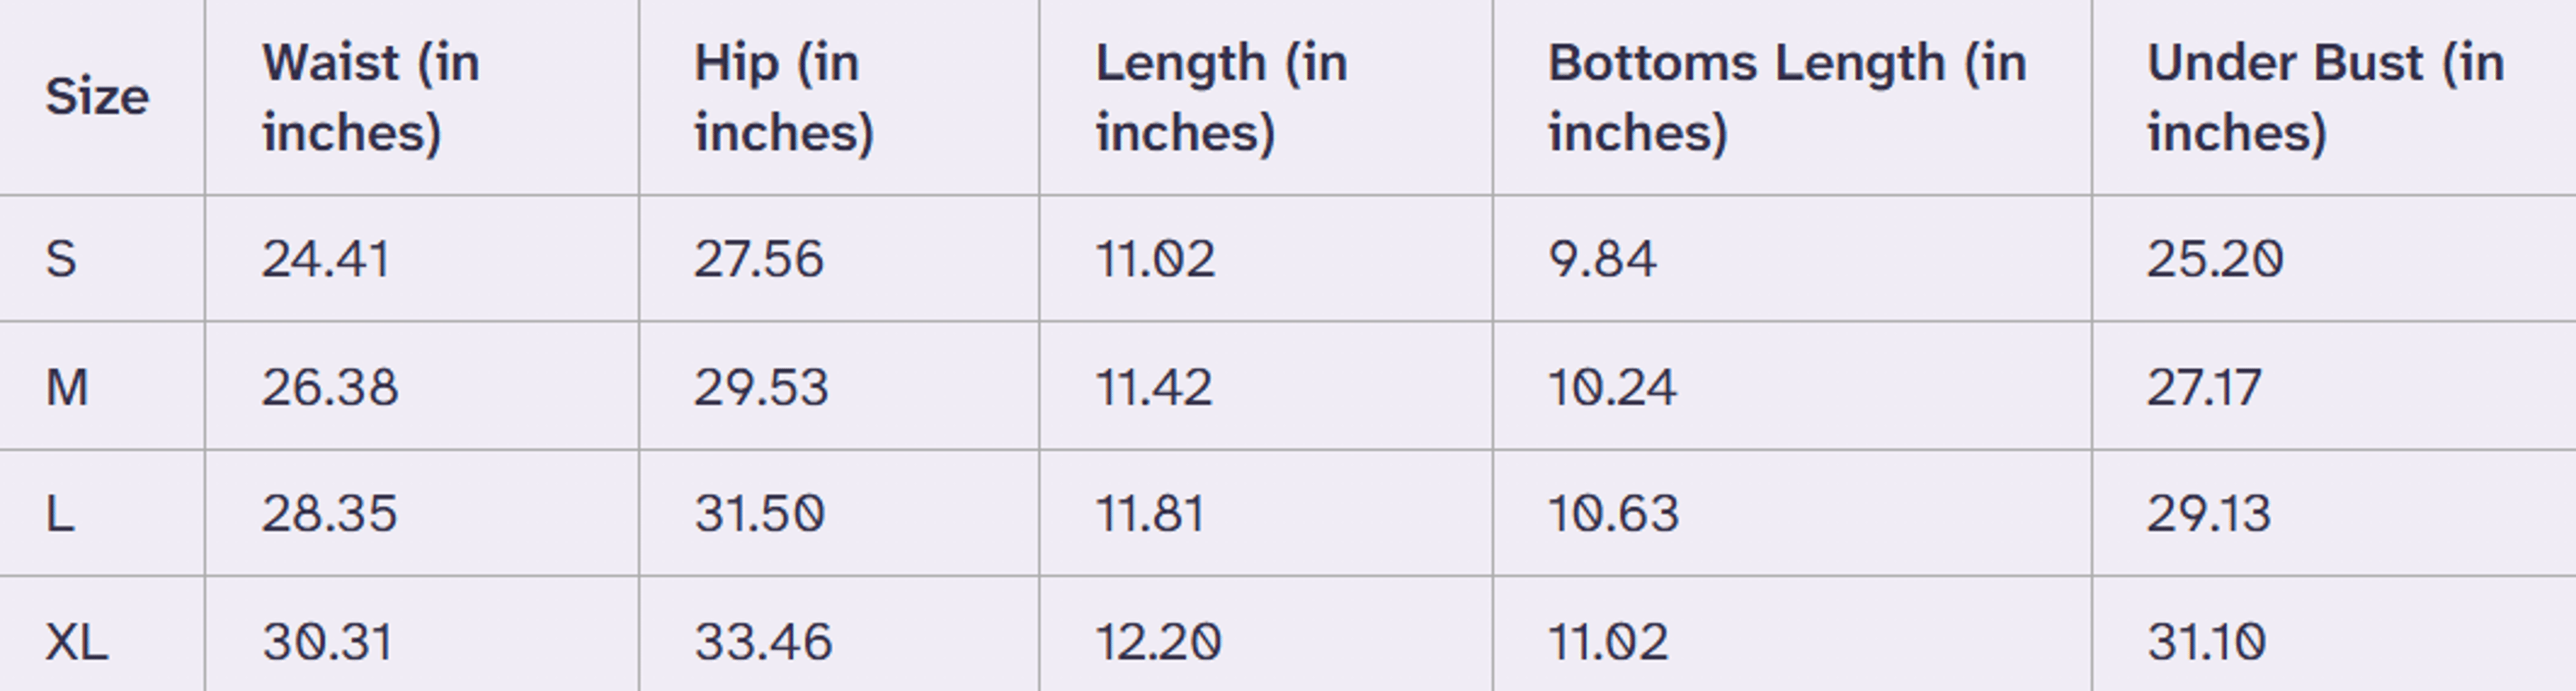Select the Under Bust column header
This screenshot has height=691, width=2576.
2325,97
